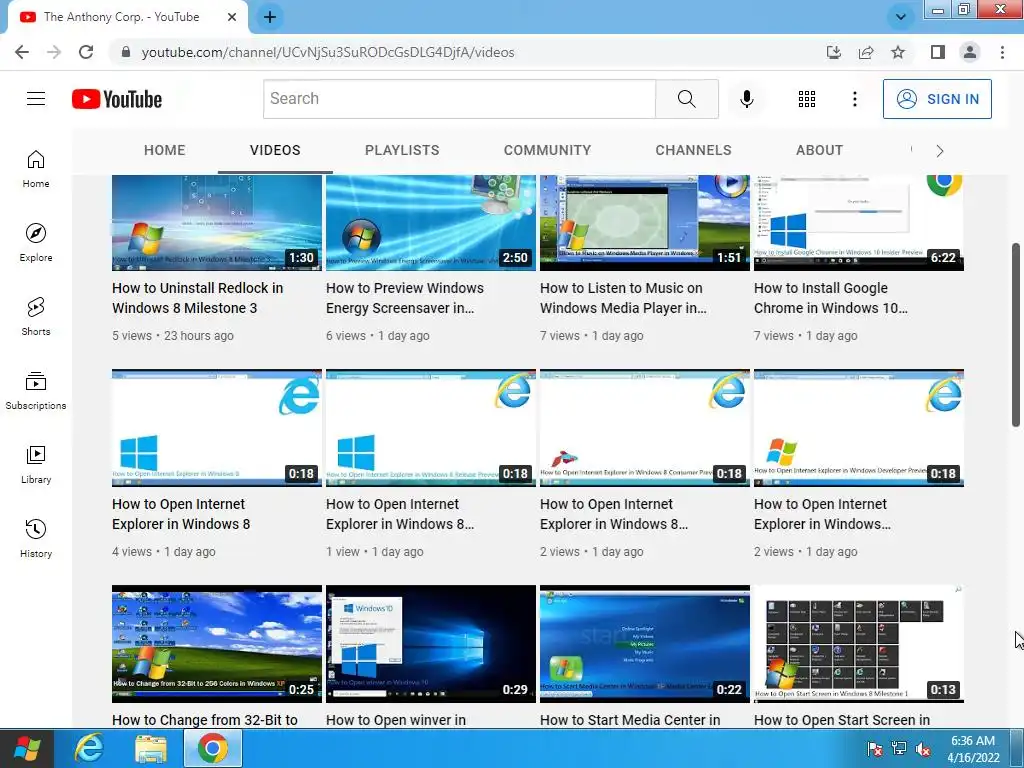Screen dimensions: 1024x768
Task: Click the Chrome taskbar button
Action: click(213, 748)
